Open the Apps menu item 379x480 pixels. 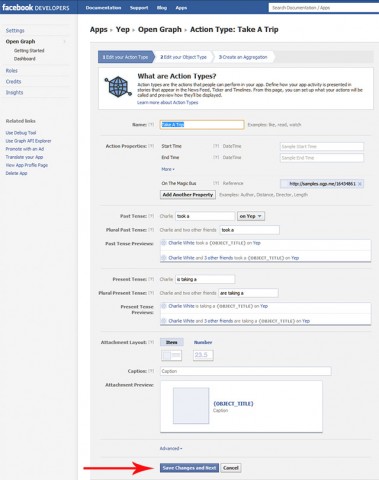click(181, 8)
